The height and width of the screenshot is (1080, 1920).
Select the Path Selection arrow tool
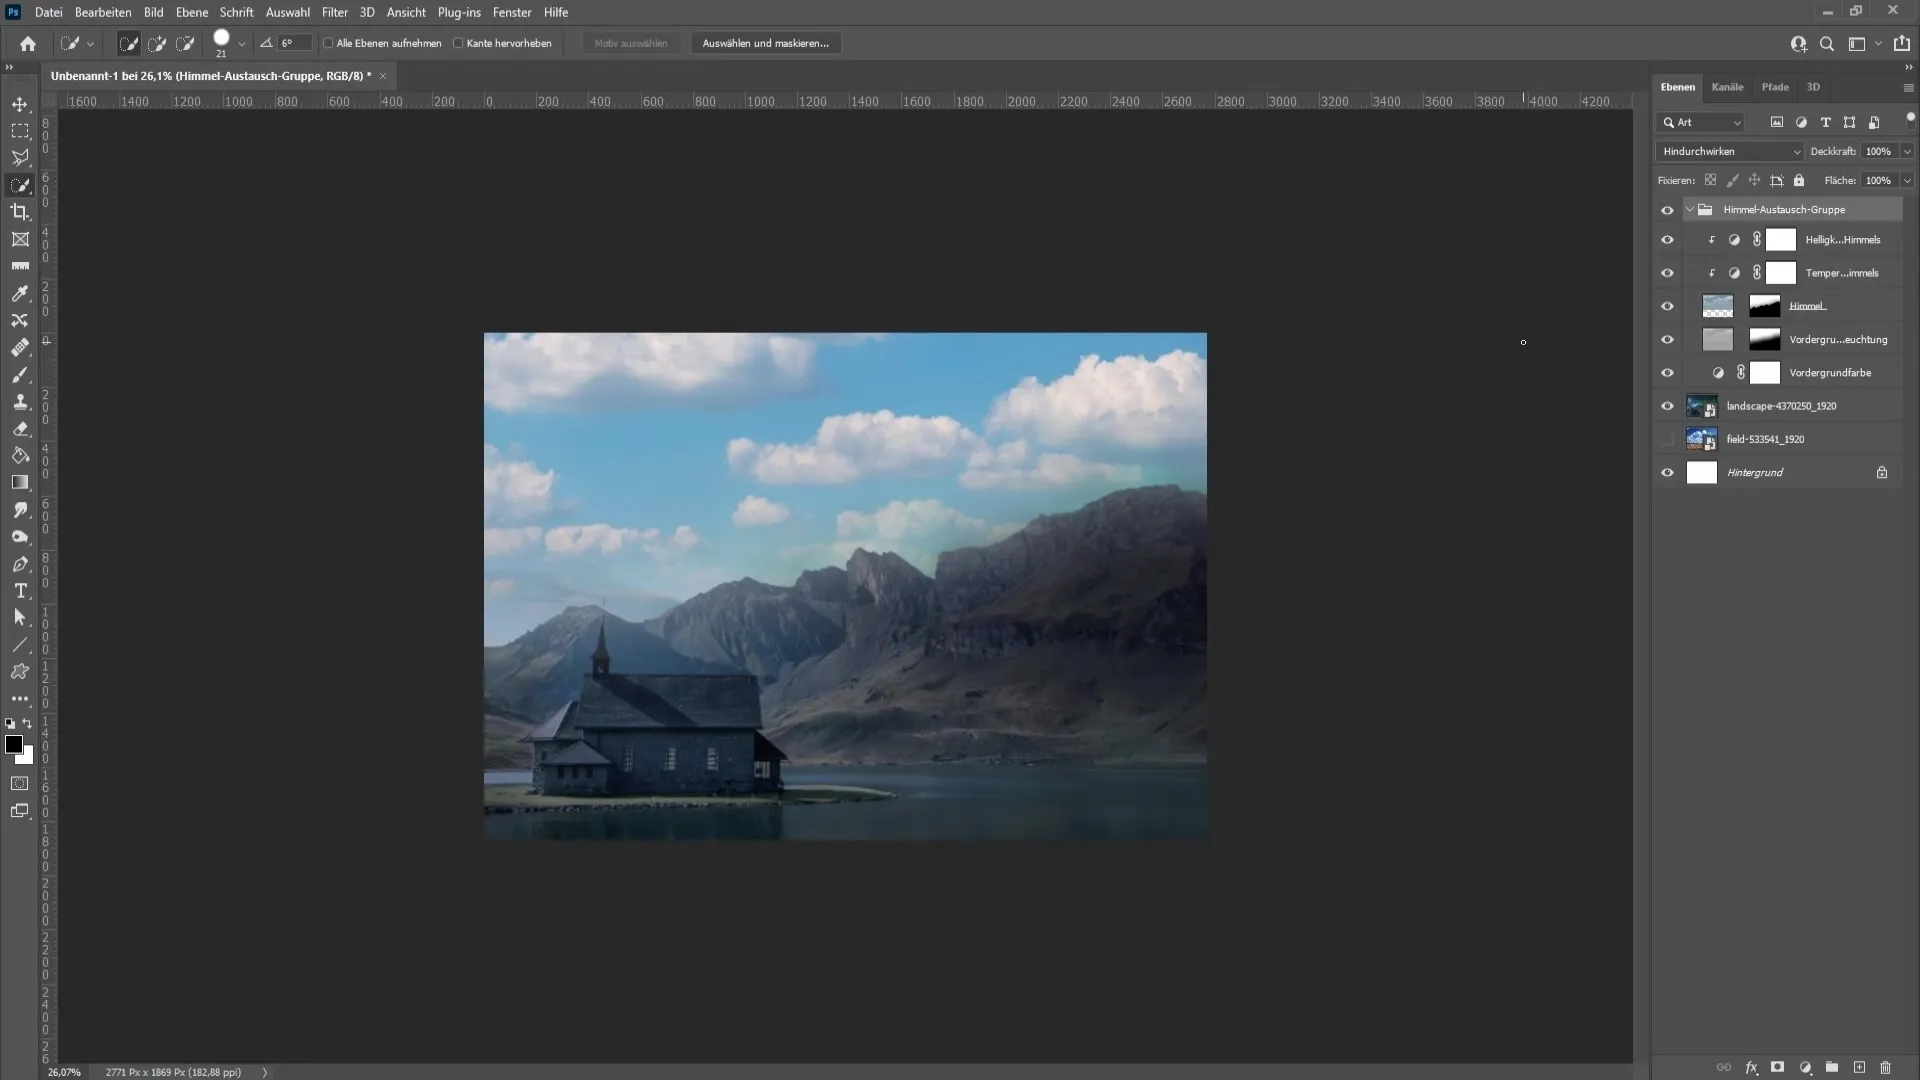pyautogui.click(x=20, y=618)
